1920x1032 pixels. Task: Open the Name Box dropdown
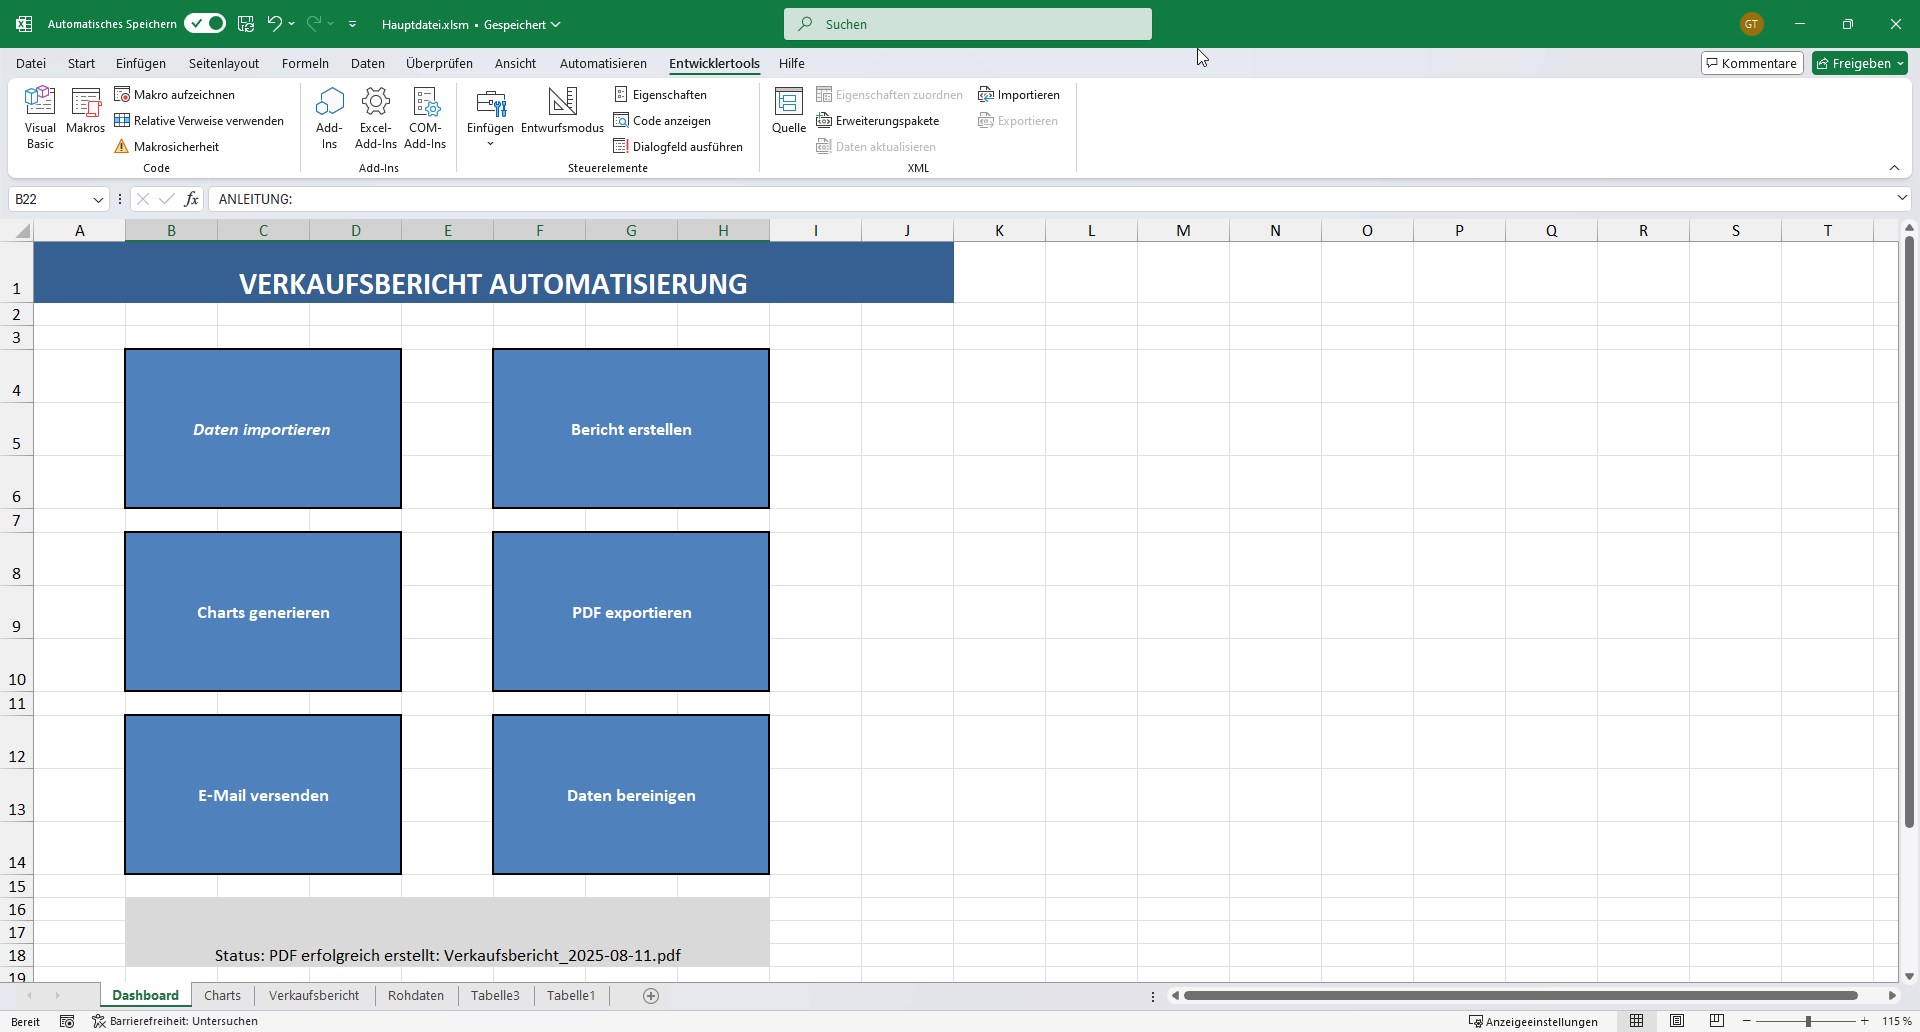(97, 199)
